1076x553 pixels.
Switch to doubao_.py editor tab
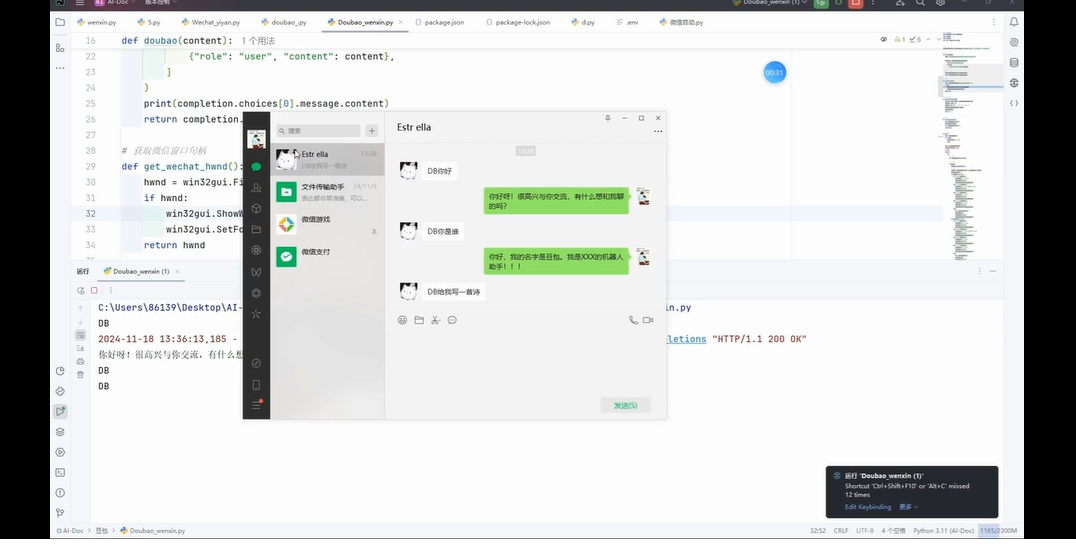point(283,22)
